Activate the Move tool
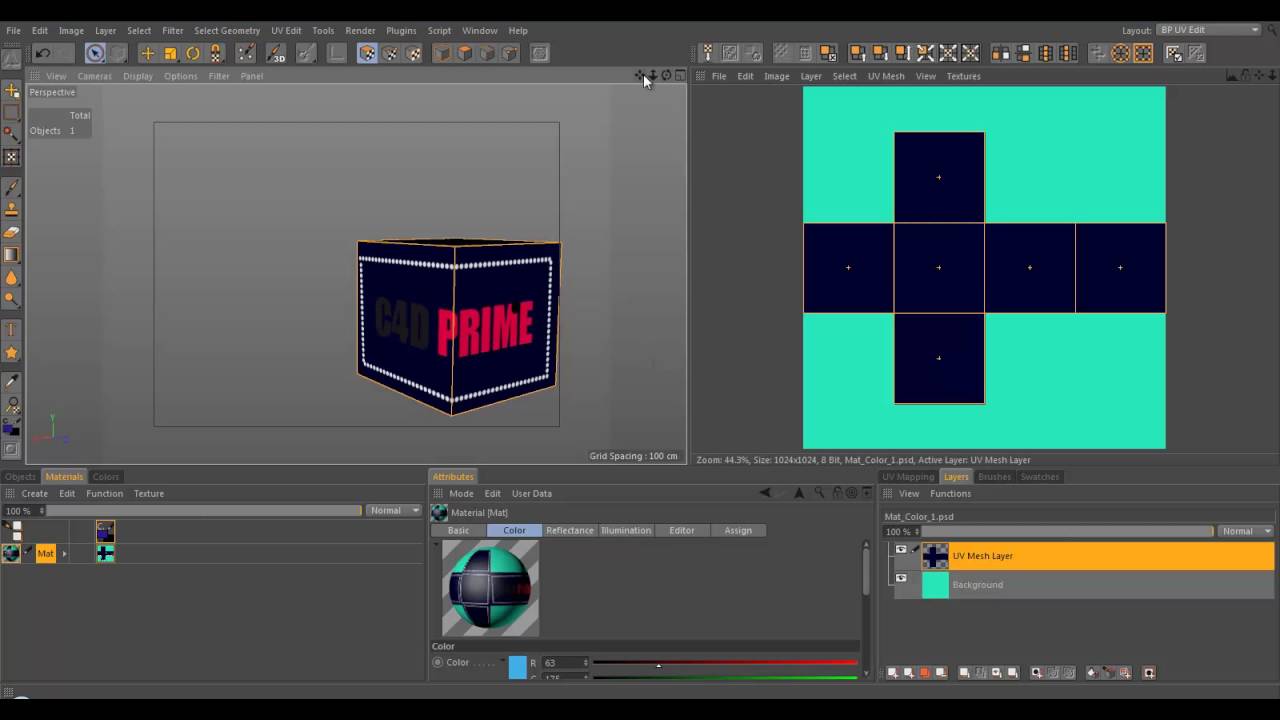Screen dimensions: 1280x720 click(147, 54)
